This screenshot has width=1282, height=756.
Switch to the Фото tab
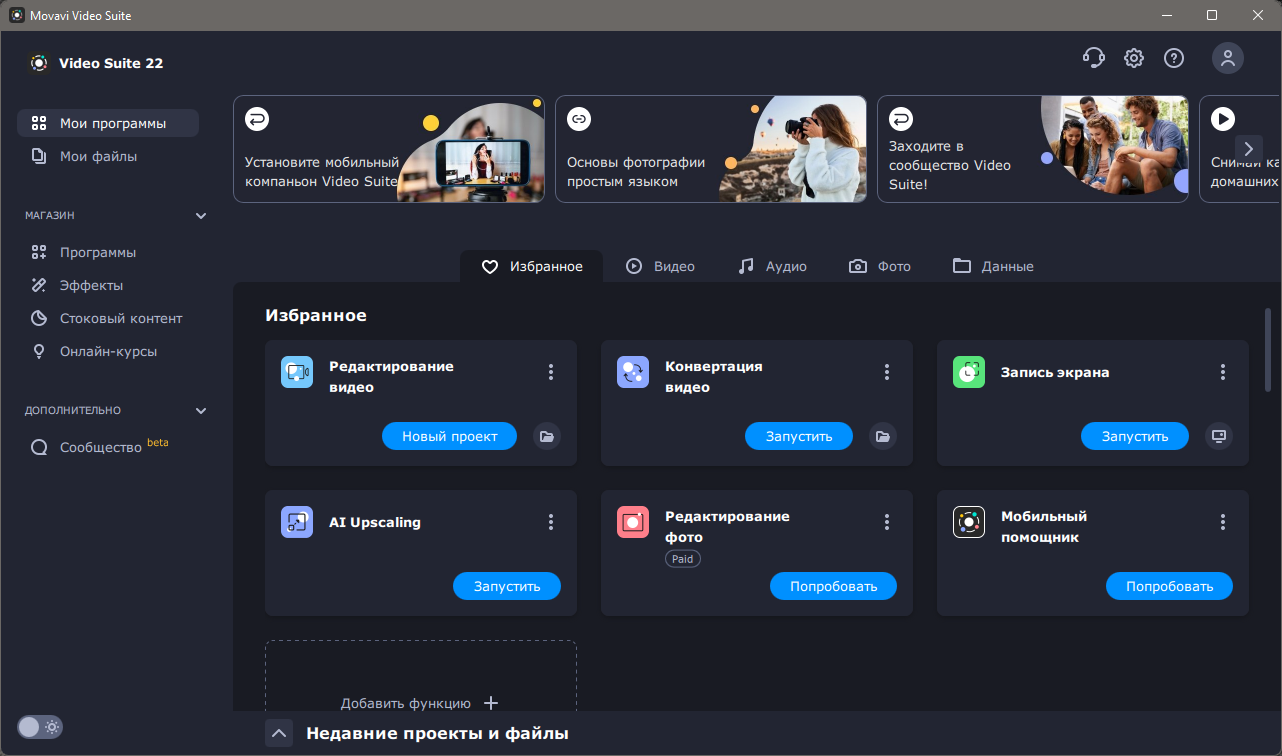[x=880, y=266]
